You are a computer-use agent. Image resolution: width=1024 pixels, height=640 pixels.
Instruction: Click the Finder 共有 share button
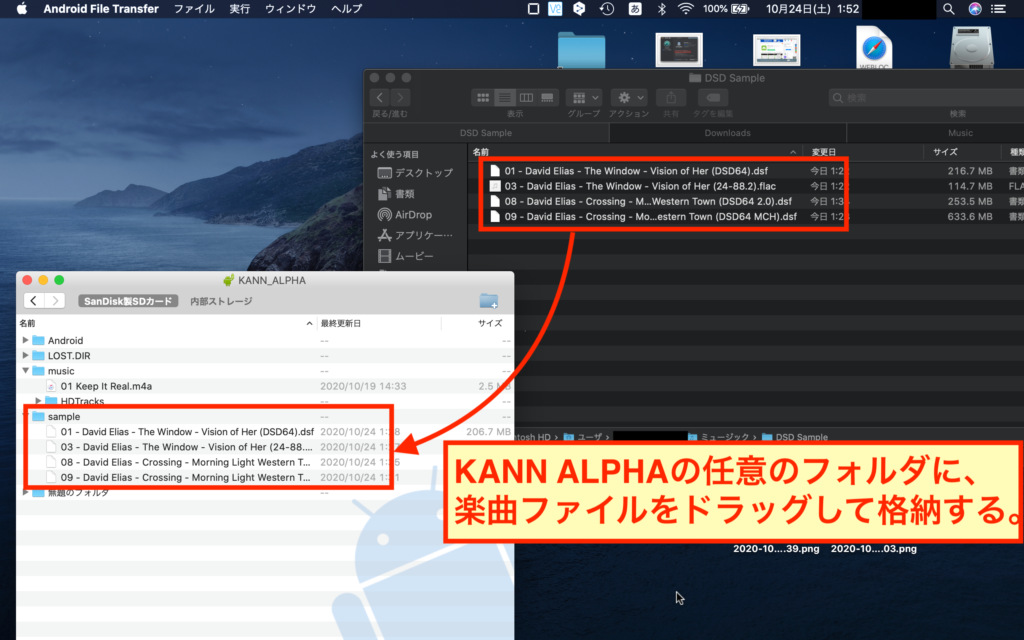671,97
